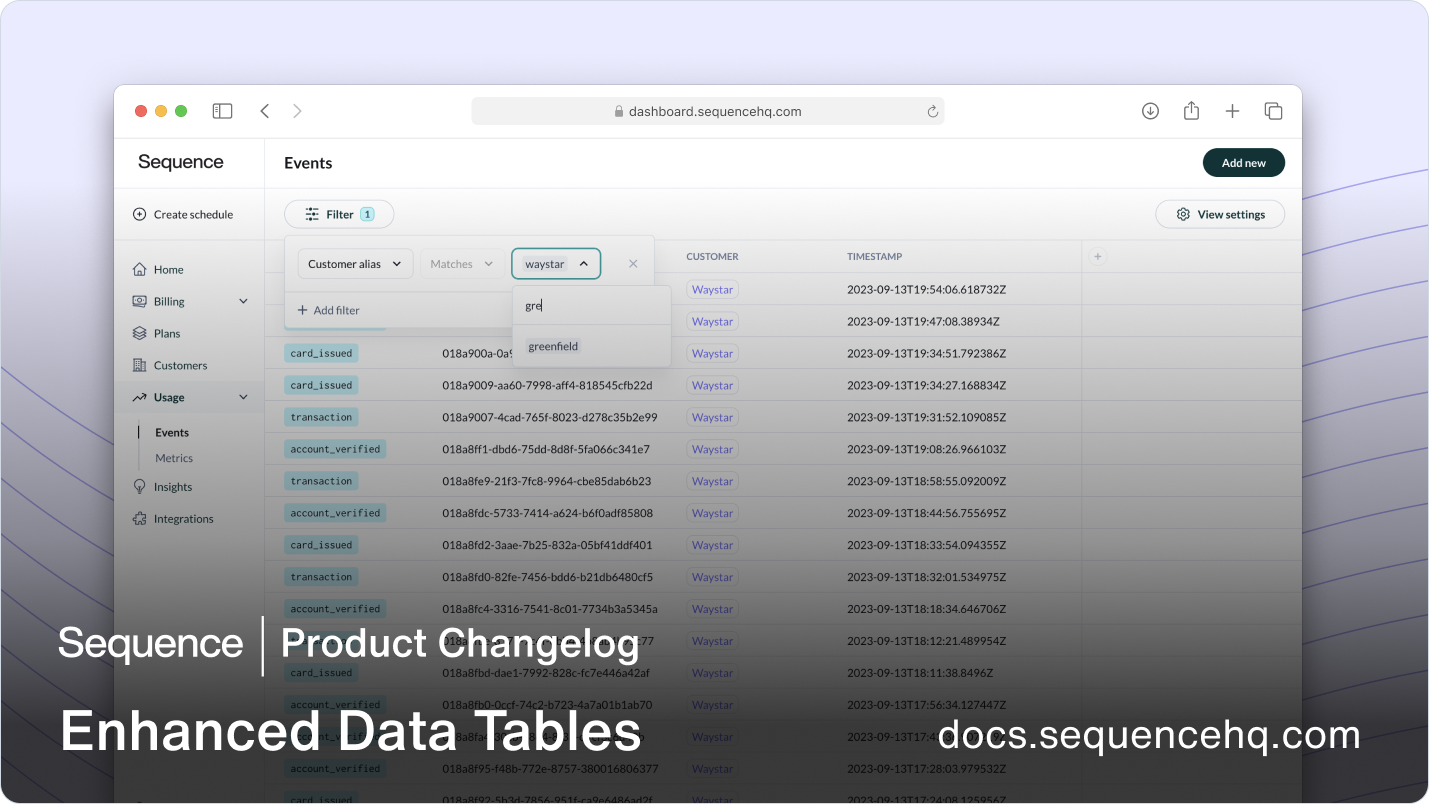The width and height of the screenshot is (1429, 804).
Task: Click the Create schedule plus icon
Action: pos(137,214)
